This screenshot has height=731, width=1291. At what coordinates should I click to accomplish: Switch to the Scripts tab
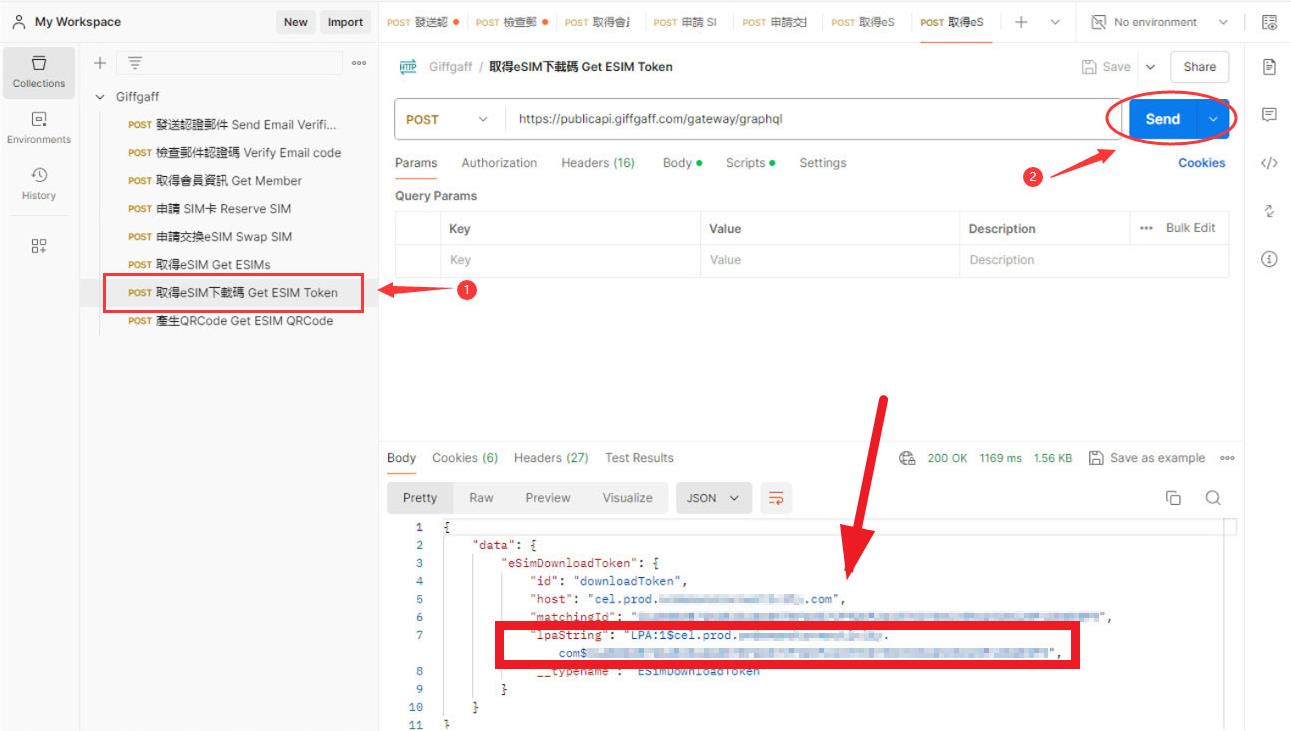(x=750, y=163)
